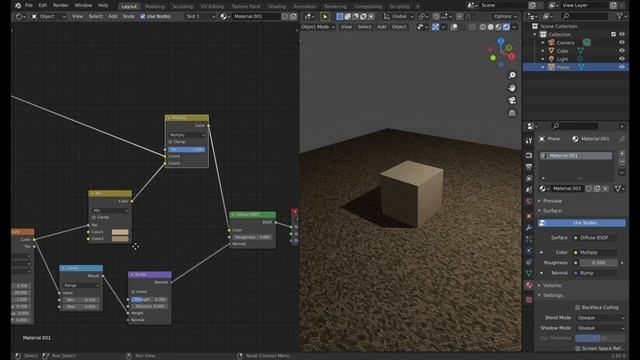
Task: Switch to solid viewport shading
Action: point(491,27)
